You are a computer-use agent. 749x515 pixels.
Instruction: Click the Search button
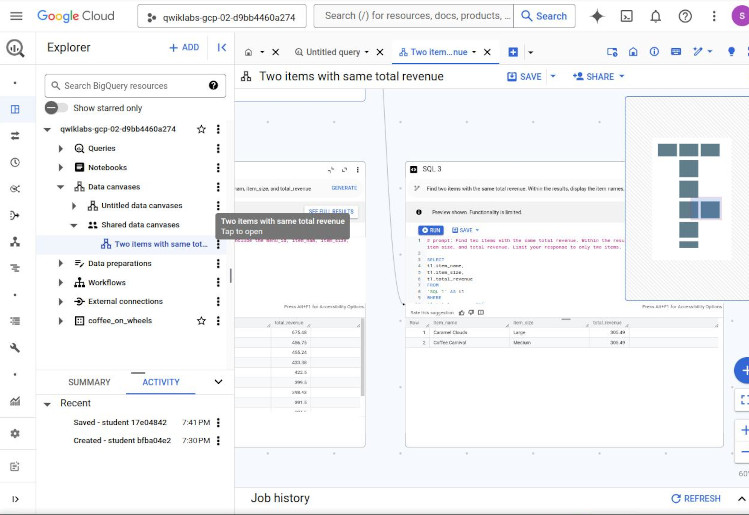pyautogui.click(x=544, y=16)
